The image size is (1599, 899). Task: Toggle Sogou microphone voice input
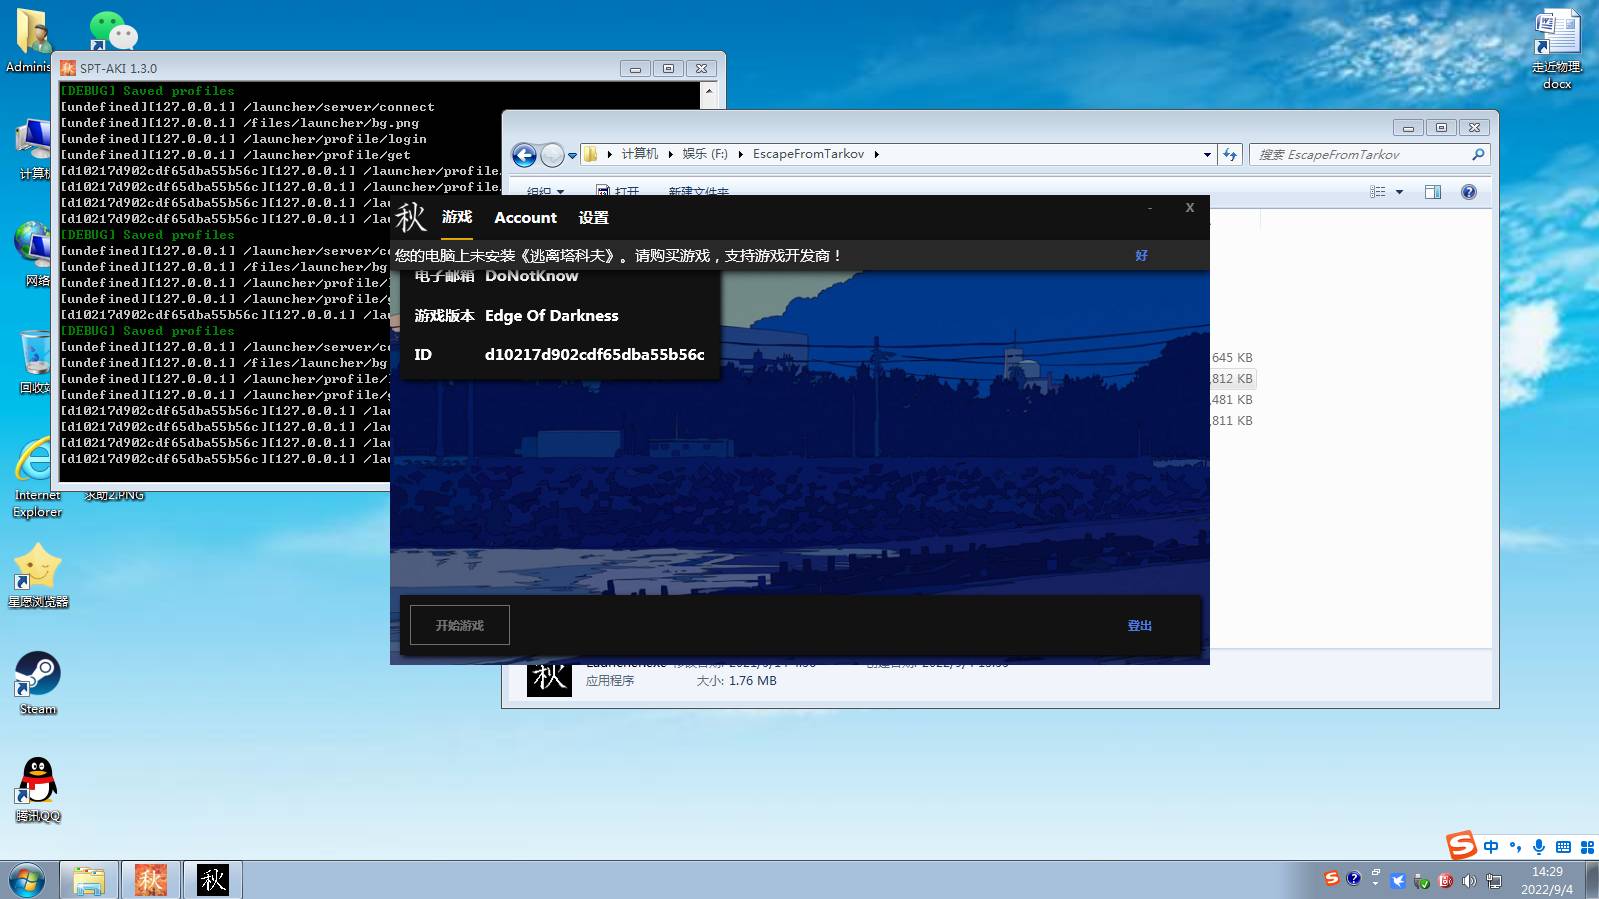[x=1539, y=847]
